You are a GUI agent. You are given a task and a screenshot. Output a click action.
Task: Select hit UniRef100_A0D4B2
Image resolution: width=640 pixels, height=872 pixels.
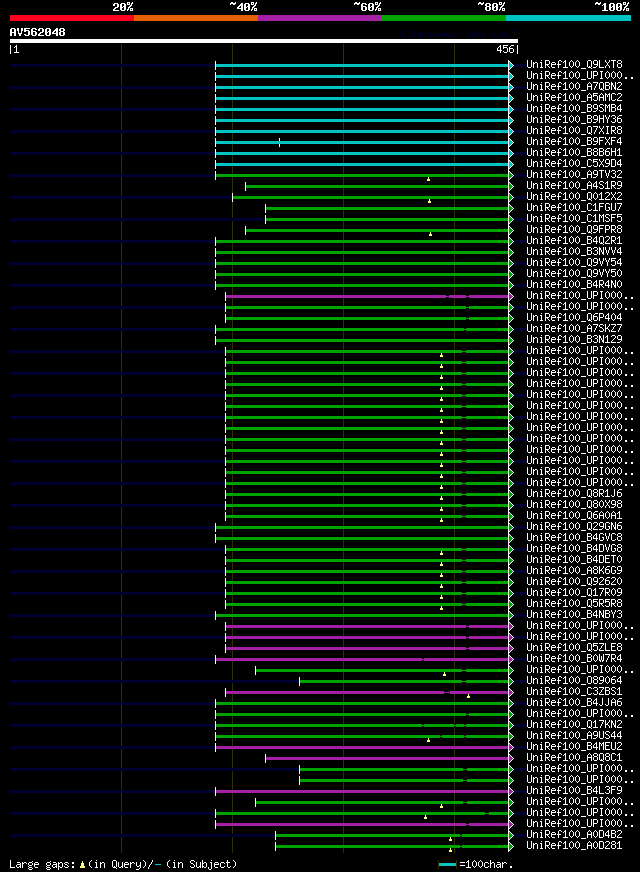574,835
